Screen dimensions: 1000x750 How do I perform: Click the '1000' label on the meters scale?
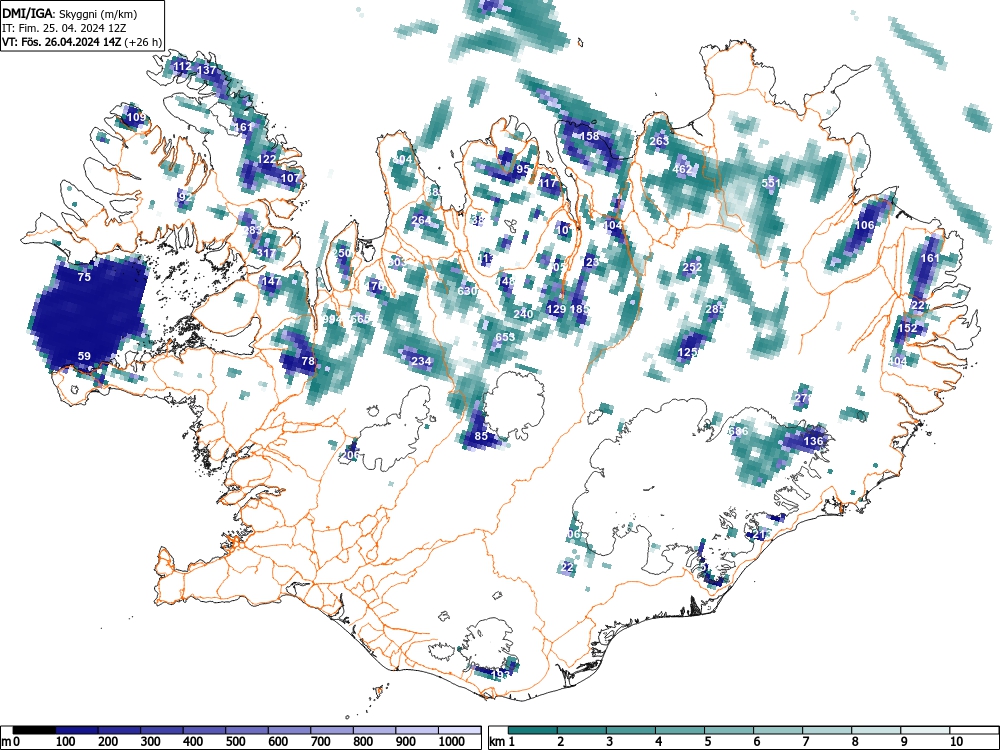click(x=452, y=742)
